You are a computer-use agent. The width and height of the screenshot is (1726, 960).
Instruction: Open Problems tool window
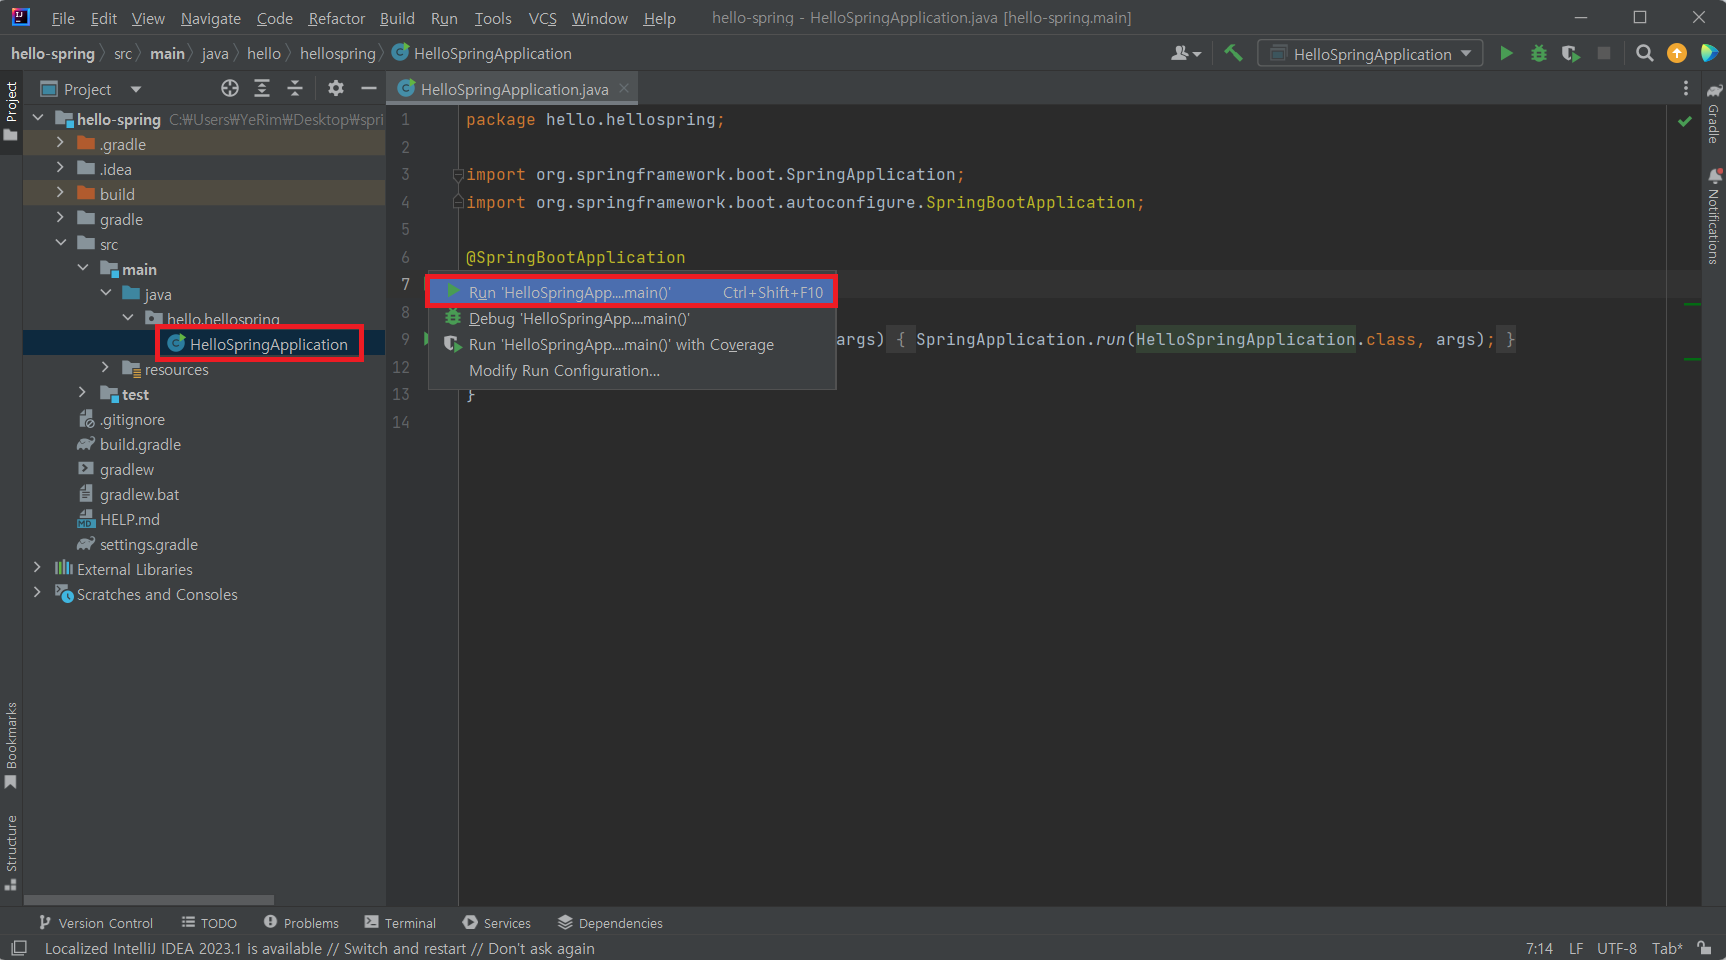(301, 922)
